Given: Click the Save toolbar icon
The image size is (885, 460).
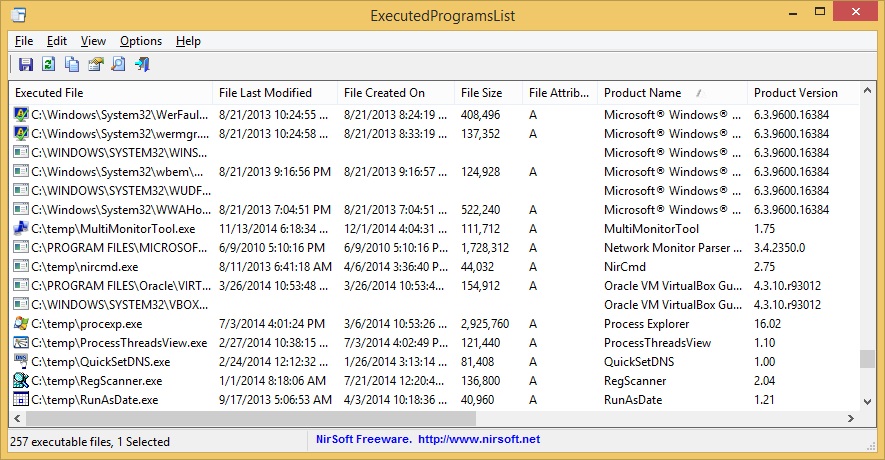Looking at the screenshot, I should (26, 65).
